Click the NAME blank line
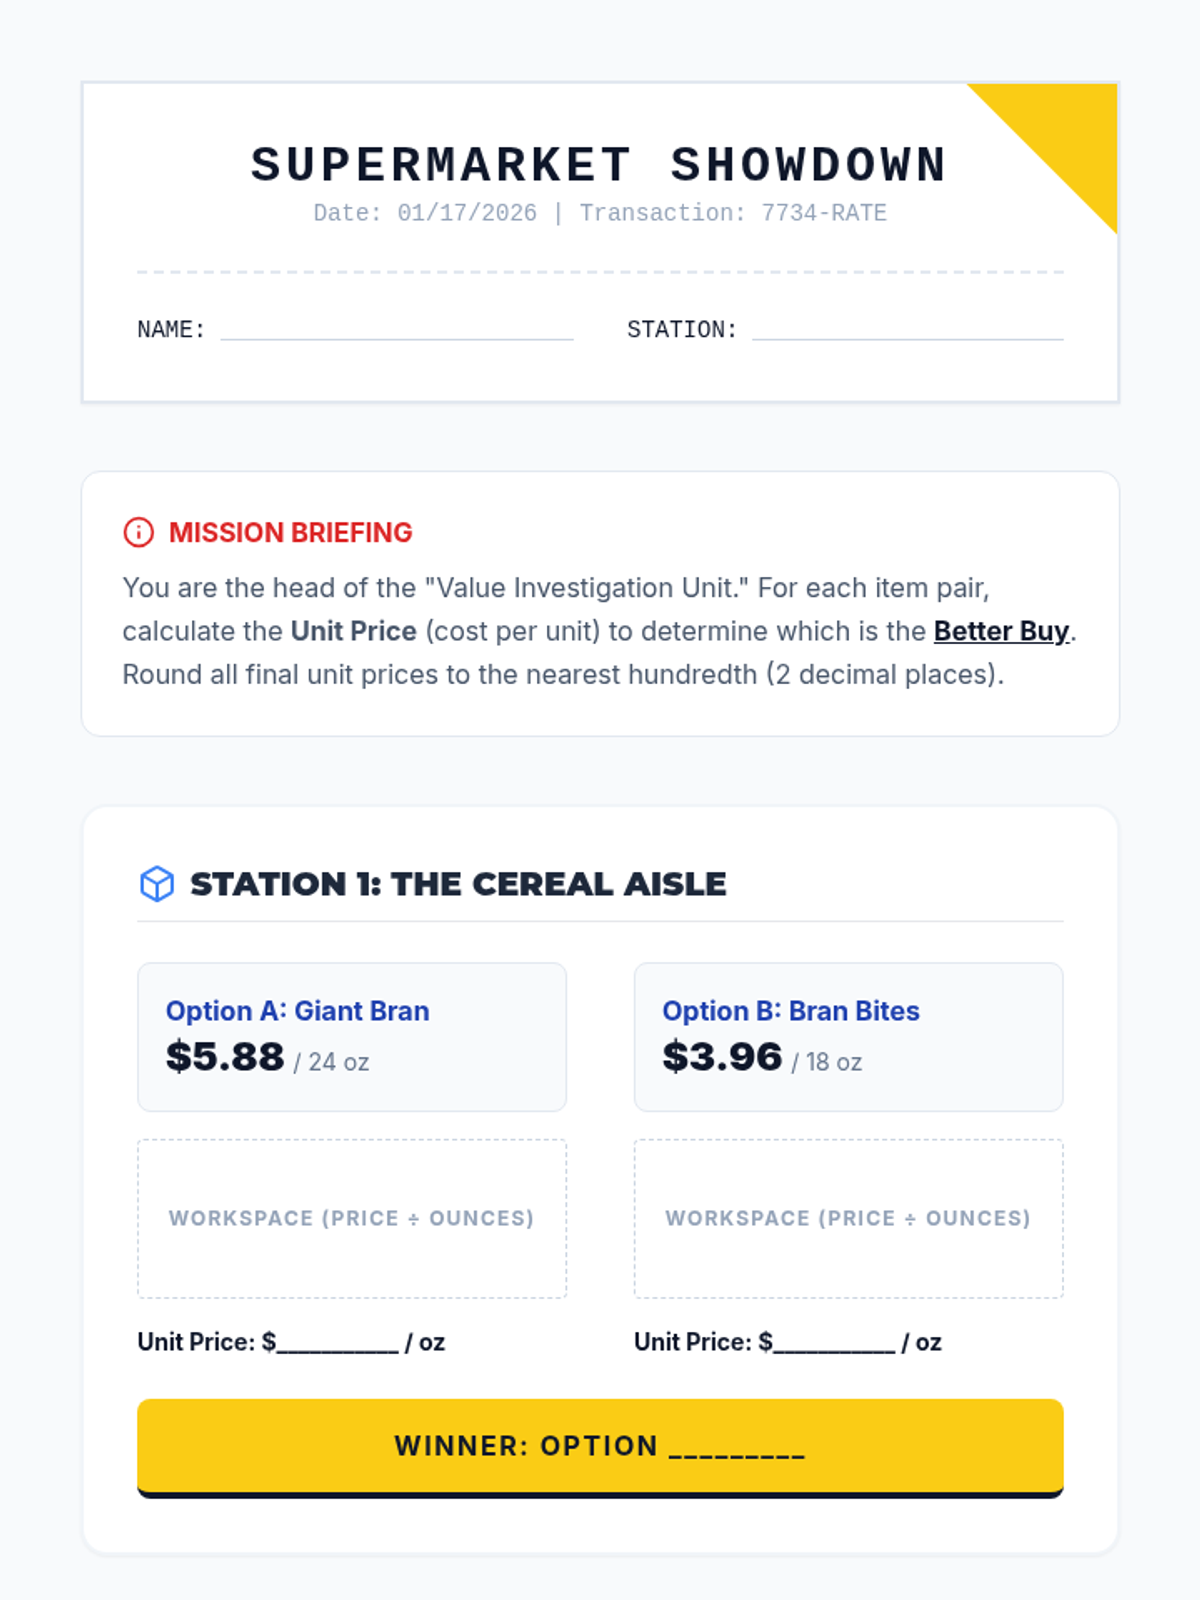1200x1600 pixels. coord(397,329)
